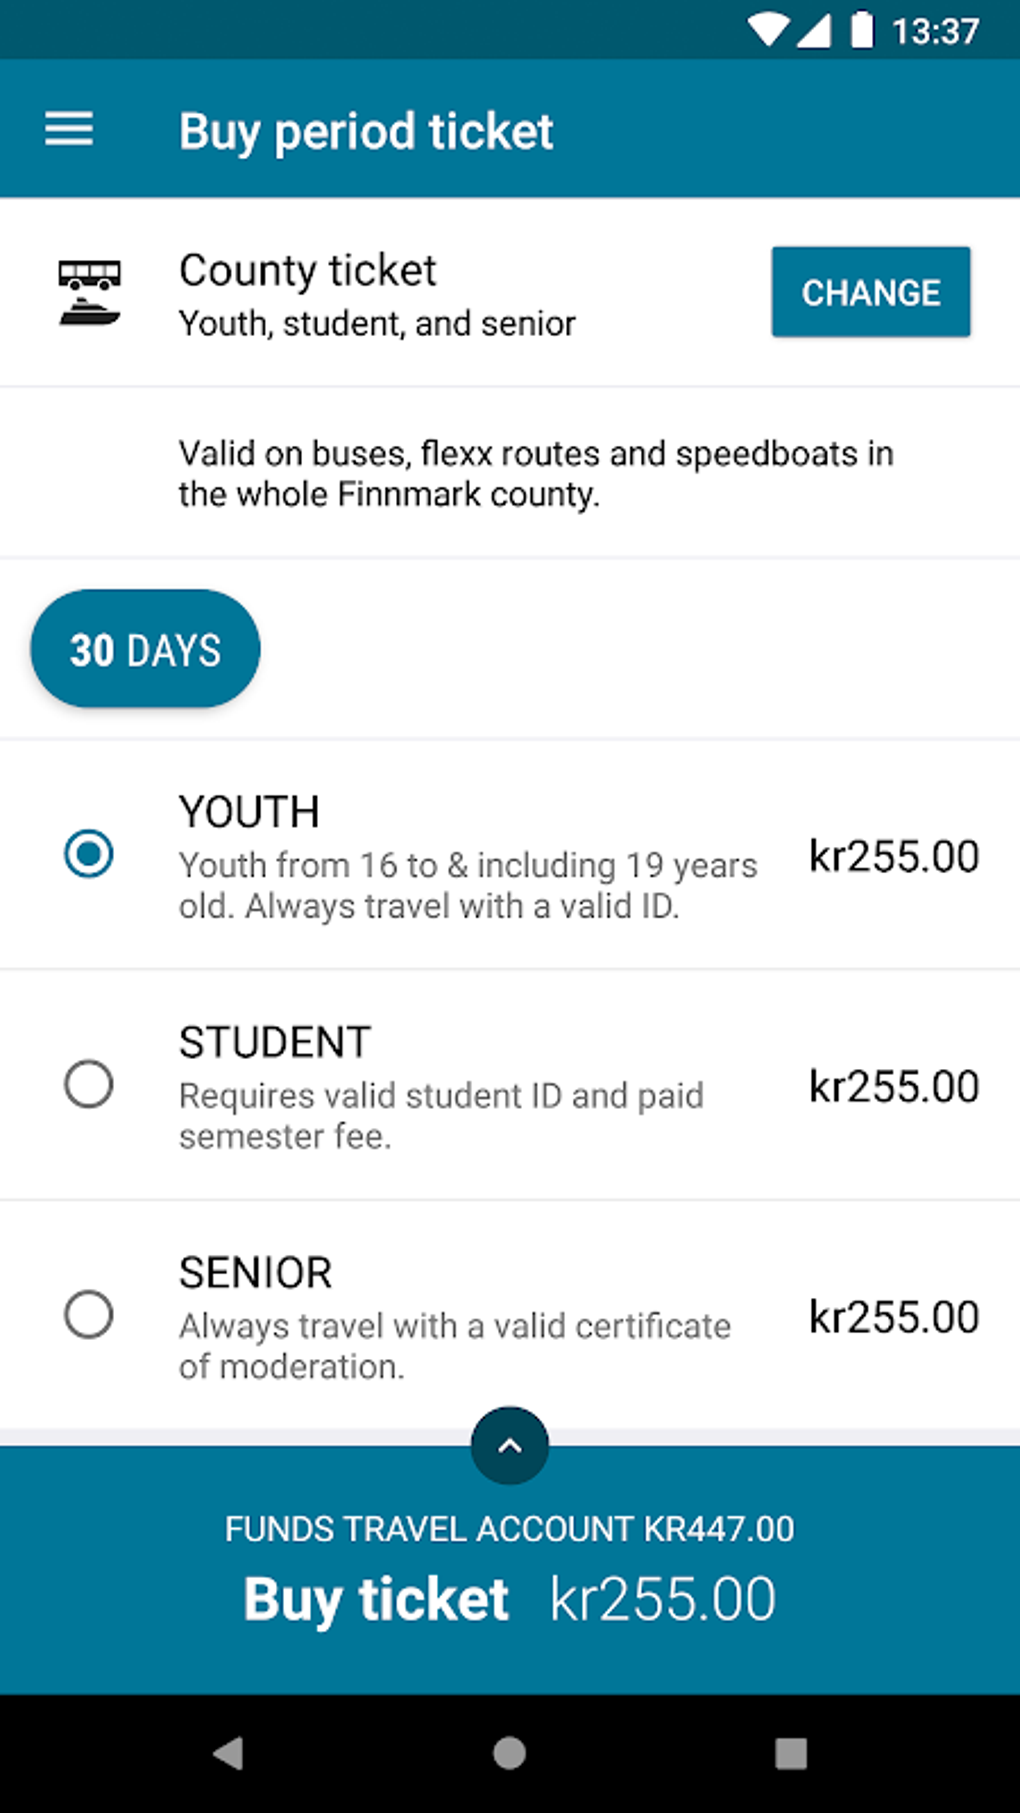1020x1813 pixels.
Task: Select the Senior ticket radio button
Action: (x=89, y=1314)
